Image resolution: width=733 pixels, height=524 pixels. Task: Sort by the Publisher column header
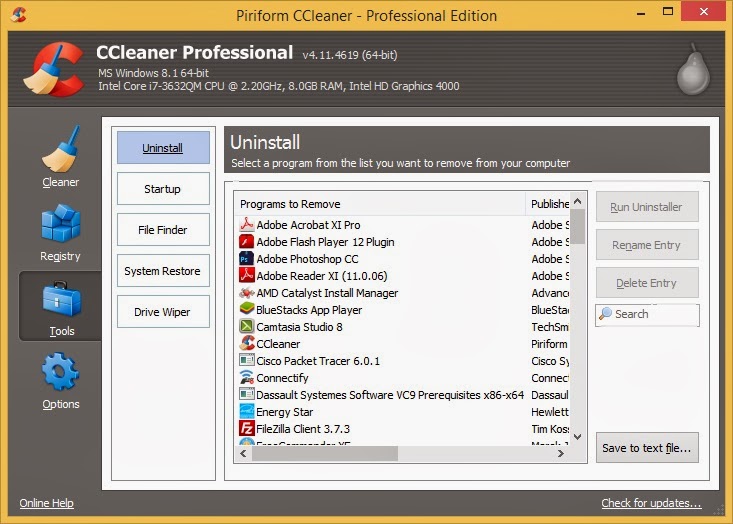(x=547, y=204)
